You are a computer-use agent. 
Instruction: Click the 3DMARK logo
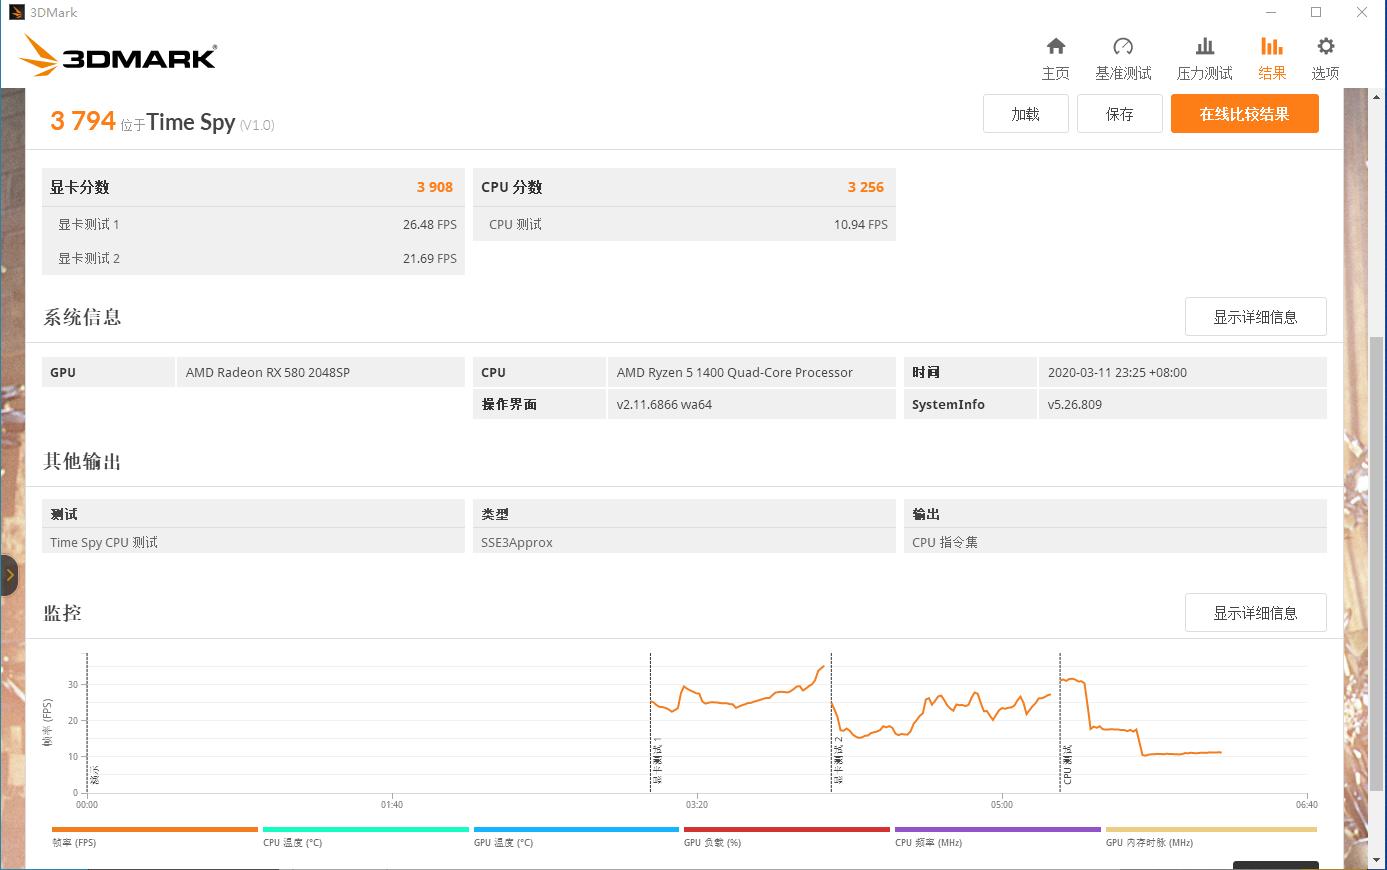click(117, 56)
